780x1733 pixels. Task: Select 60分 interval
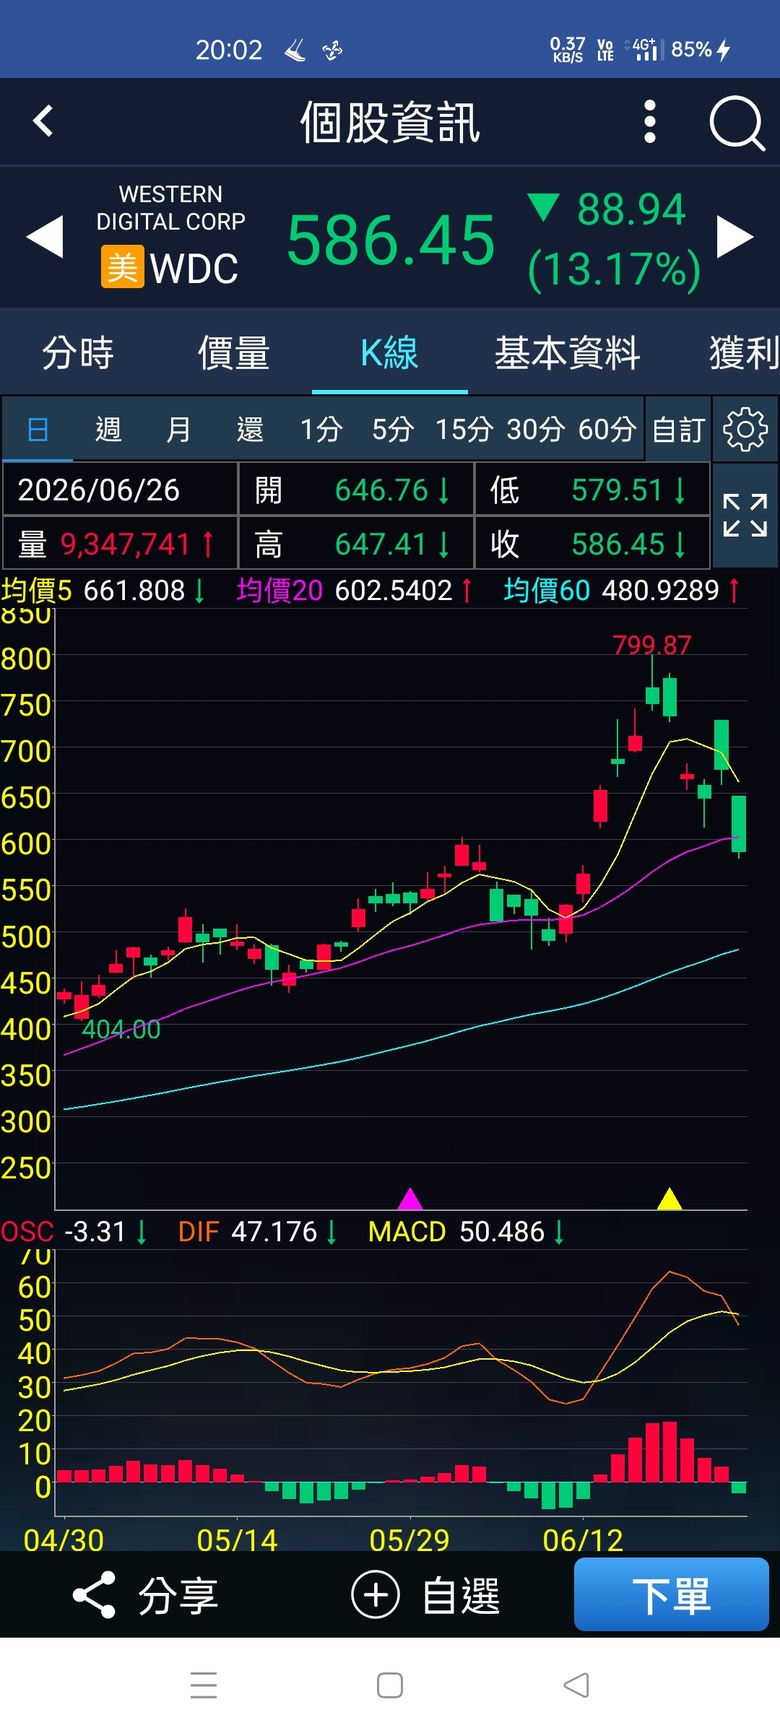coord(607,430)
